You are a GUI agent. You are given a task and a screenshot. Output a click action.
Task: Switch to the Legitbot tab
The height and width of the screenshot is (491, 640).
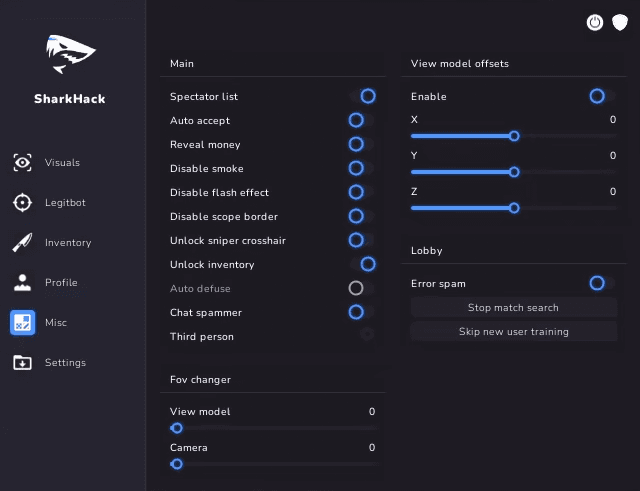click(64, 202)
